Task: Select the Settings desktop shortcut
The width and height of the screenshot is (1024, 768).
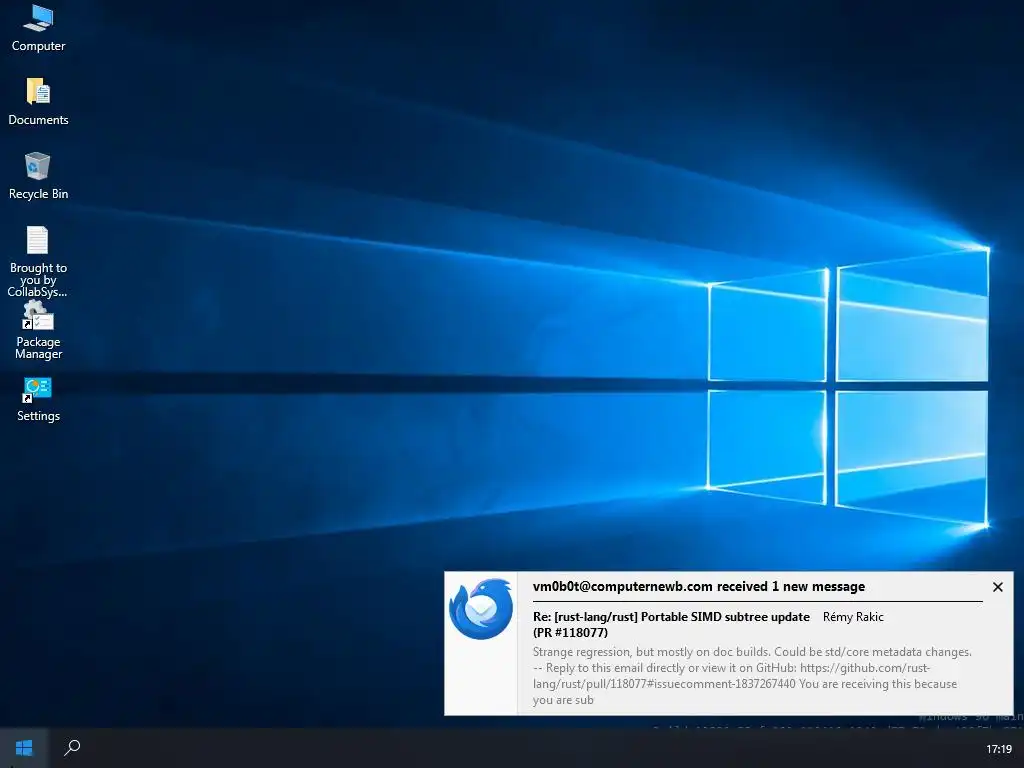Action: point(38,400)
